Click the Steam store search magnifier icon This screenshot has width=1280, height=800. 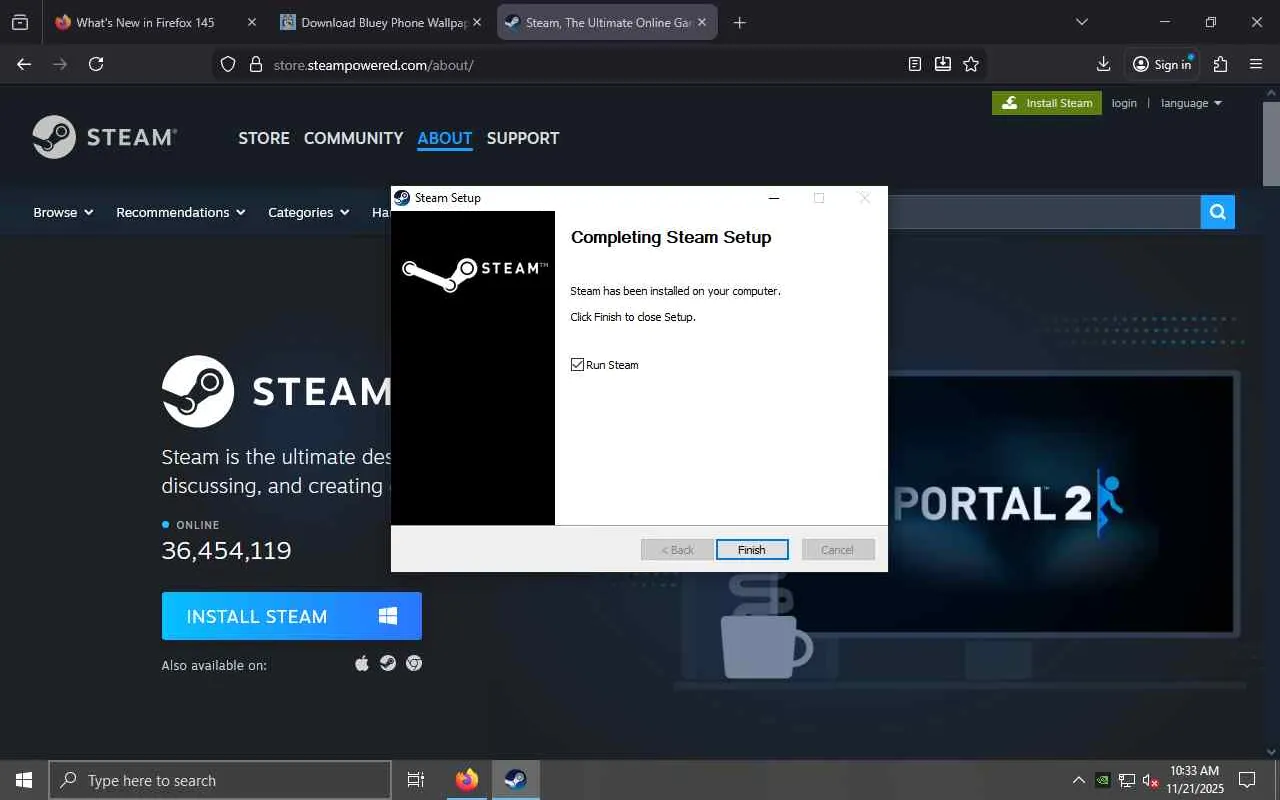coord(1218,212)
